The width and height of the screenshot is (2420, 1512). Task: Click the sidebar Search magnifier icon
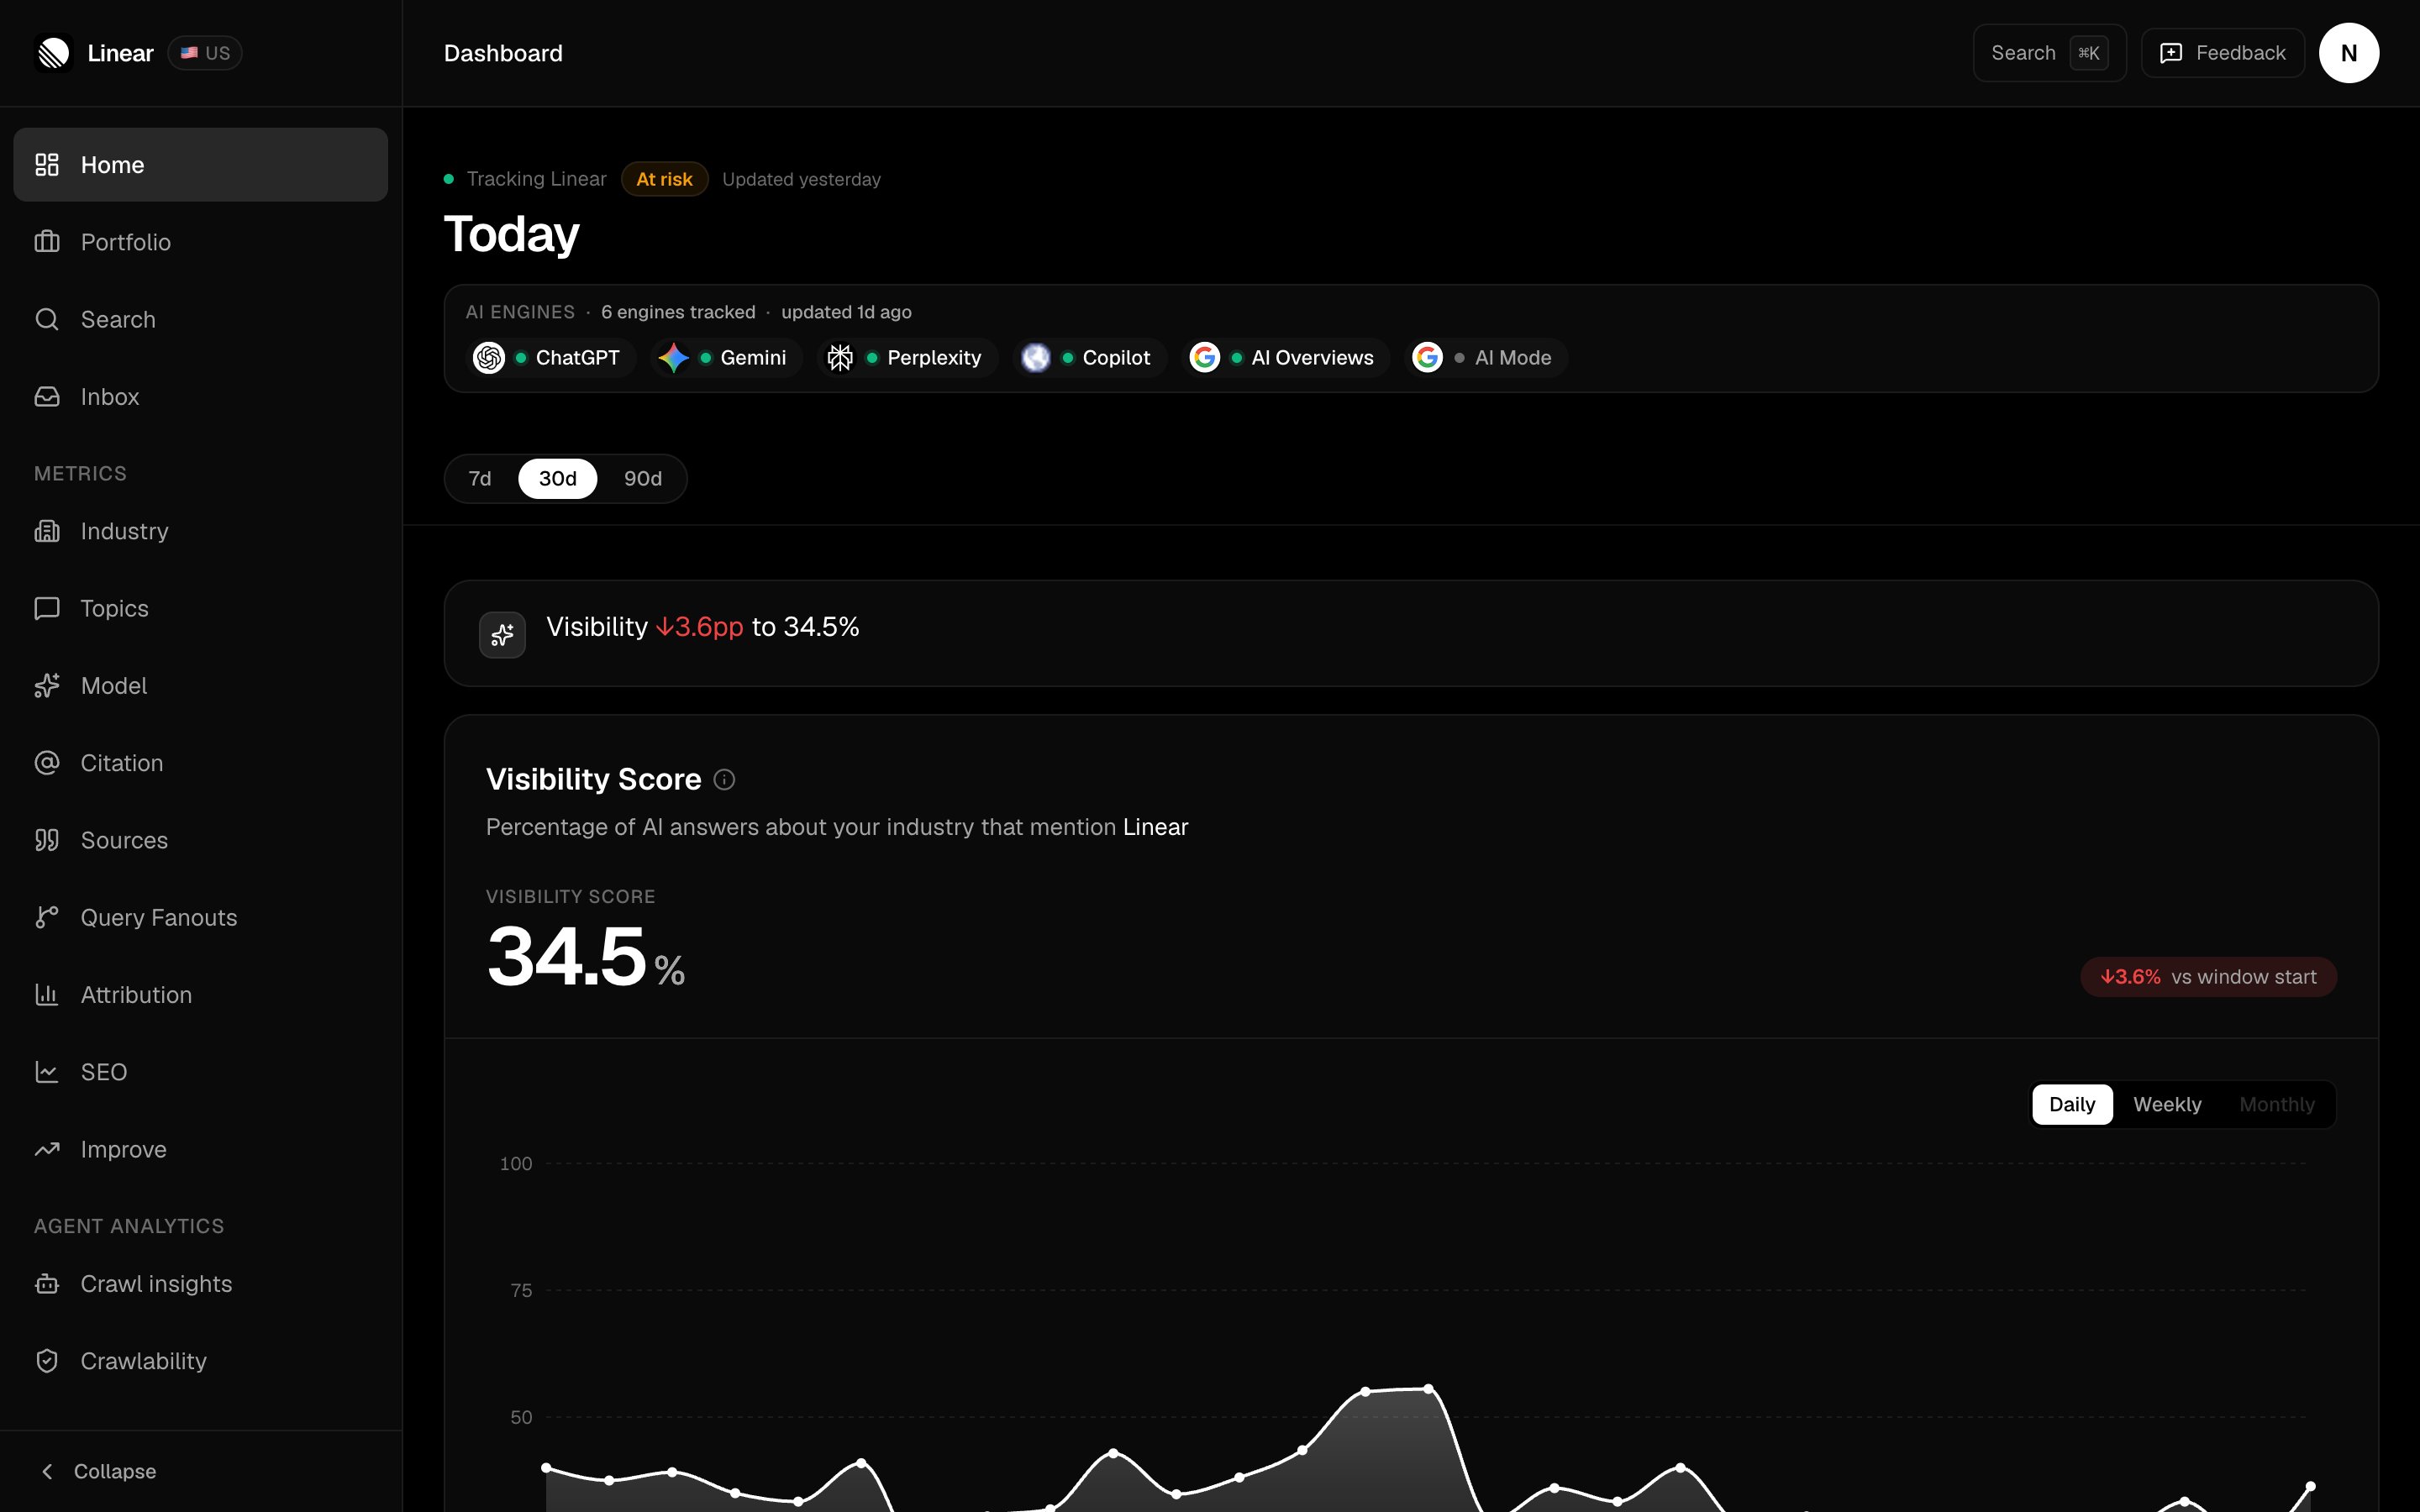tap(47, 319)
